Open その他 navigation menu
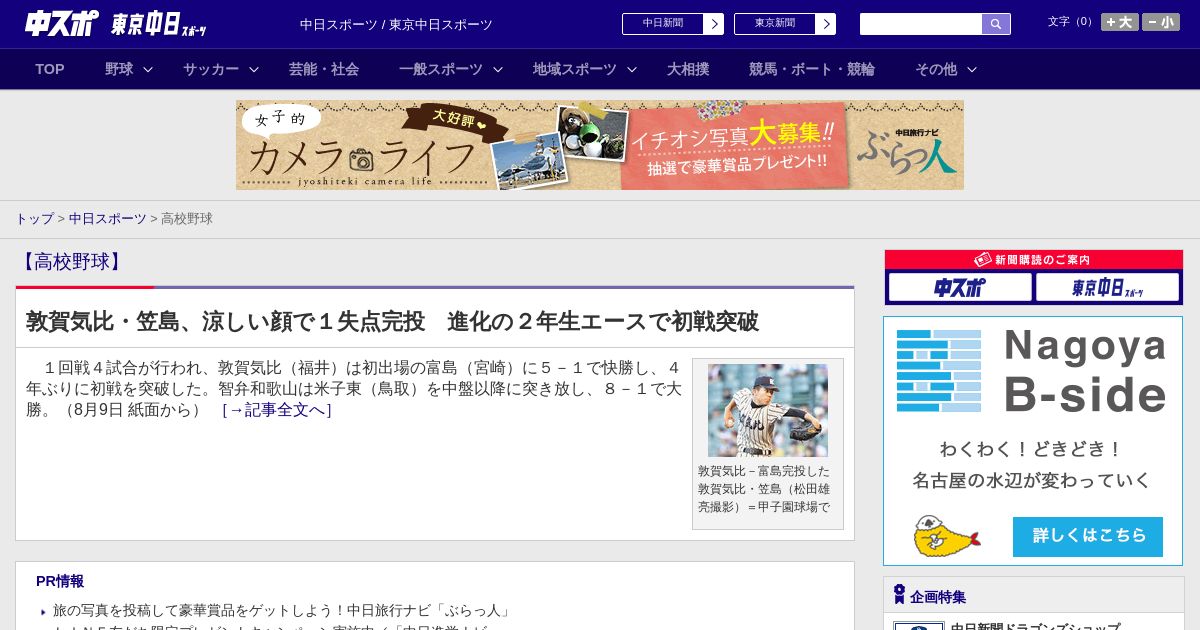 click(936, 69)
